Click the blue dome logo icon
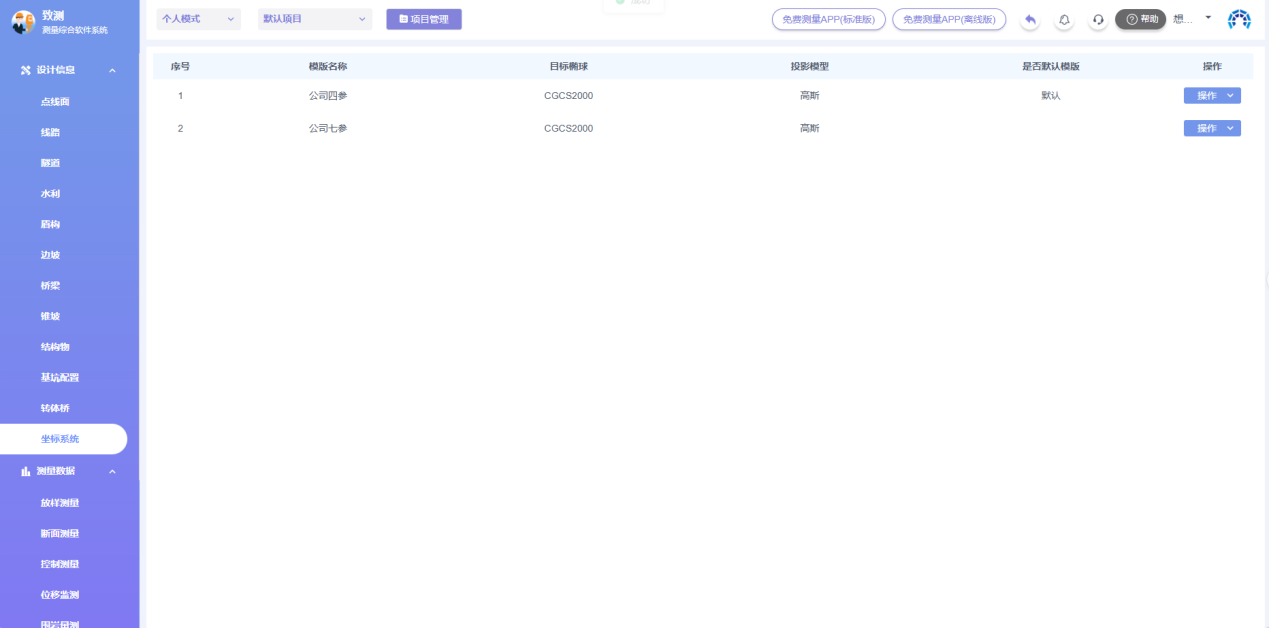 1239,19
